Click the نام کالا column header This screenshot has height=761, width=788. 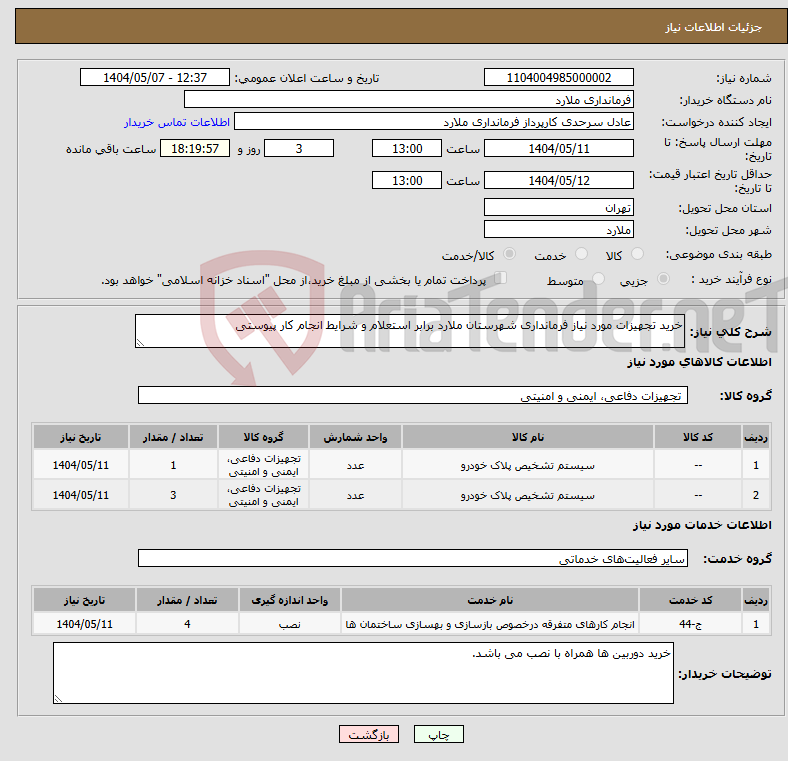[528, 437]
